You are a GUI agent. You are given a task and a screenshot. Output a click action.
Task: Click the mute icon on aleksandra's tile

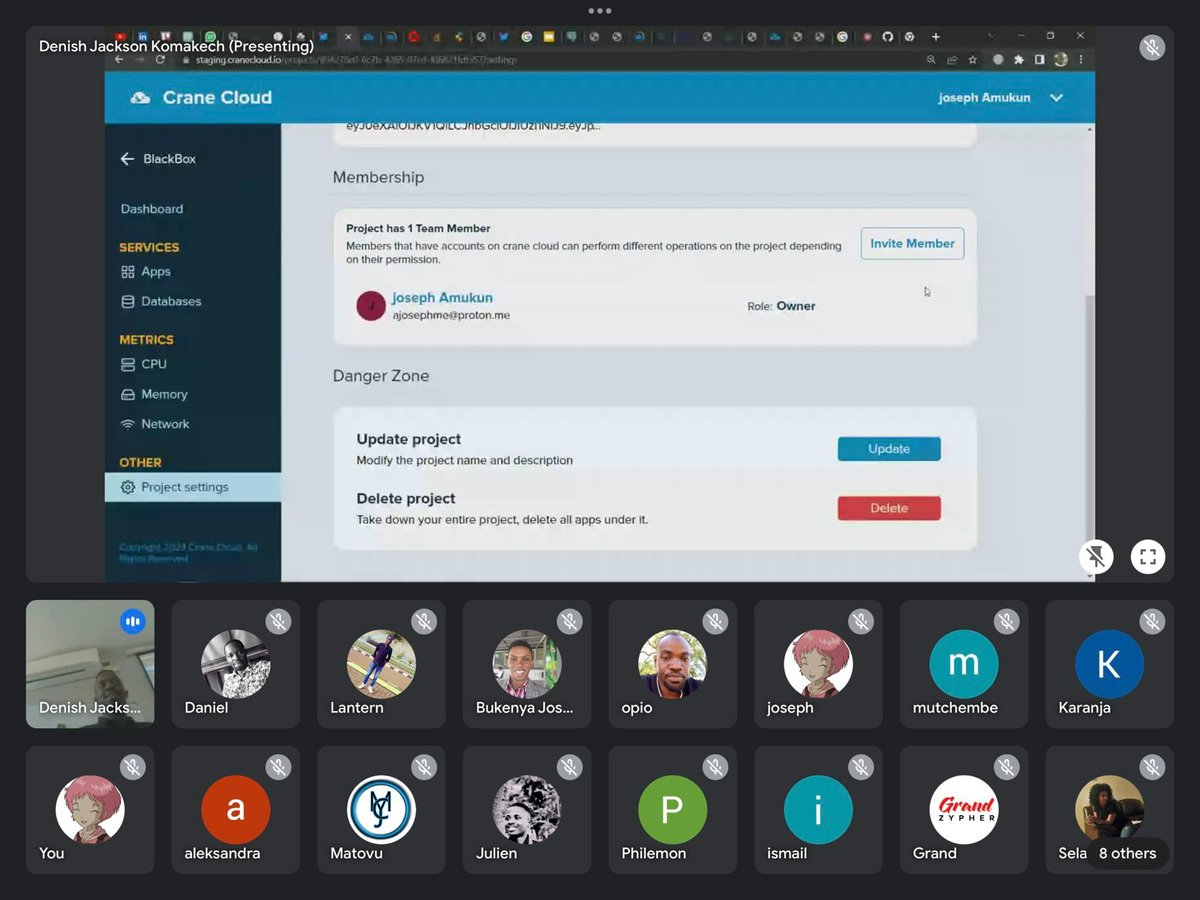[x=278, y=768]
